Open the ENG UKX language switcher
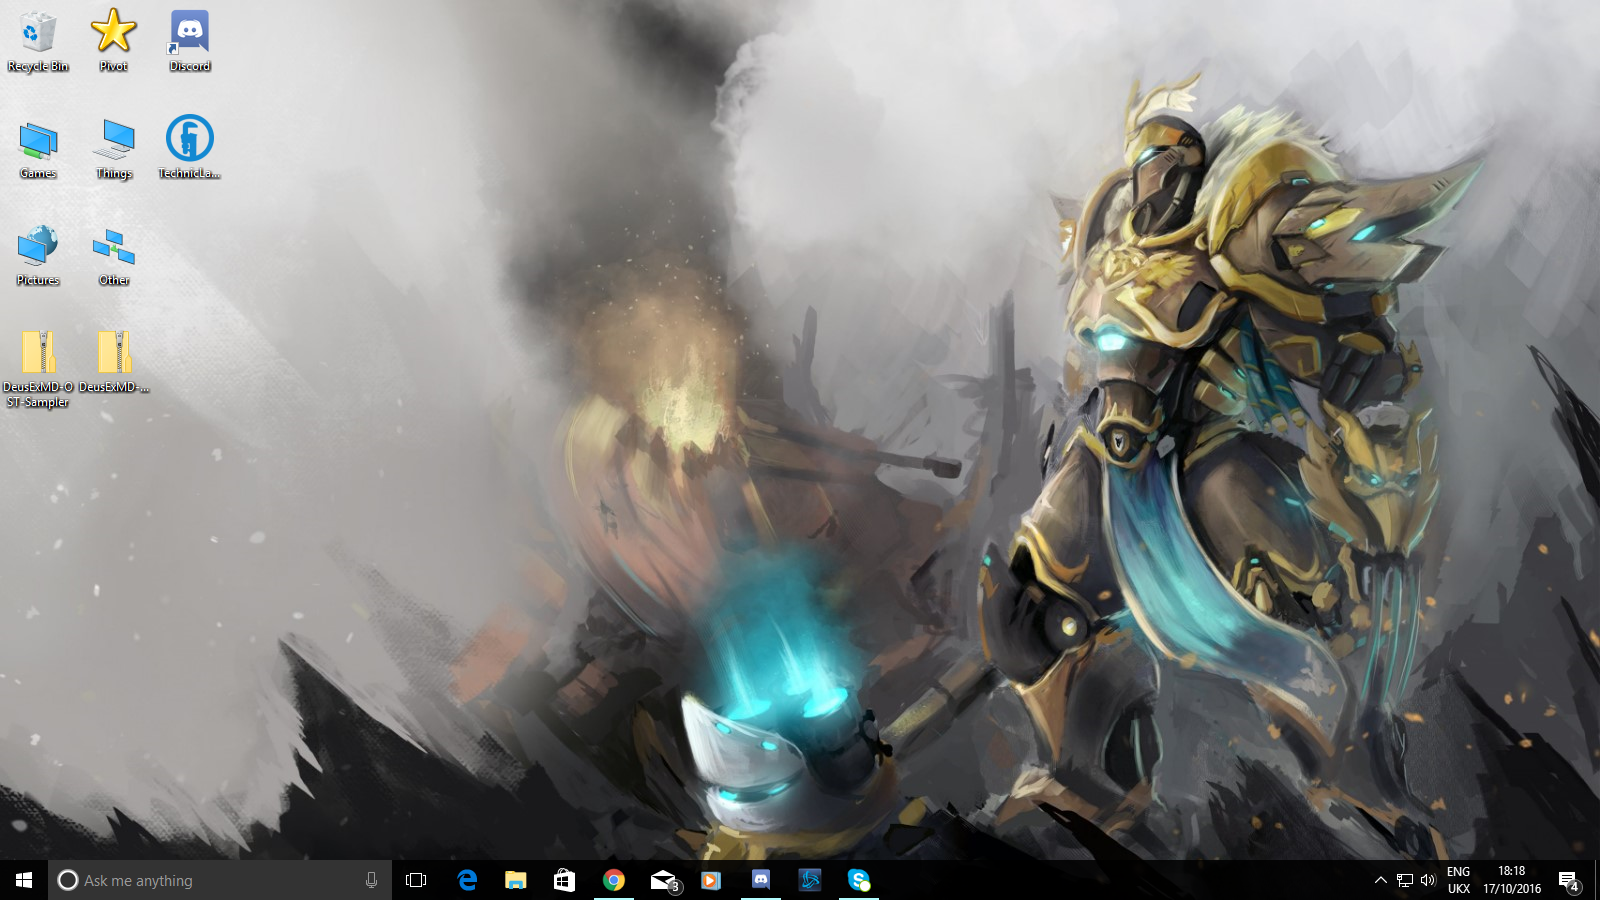This screenshot has width=1600, height=900. click(x=1459, y=880)
